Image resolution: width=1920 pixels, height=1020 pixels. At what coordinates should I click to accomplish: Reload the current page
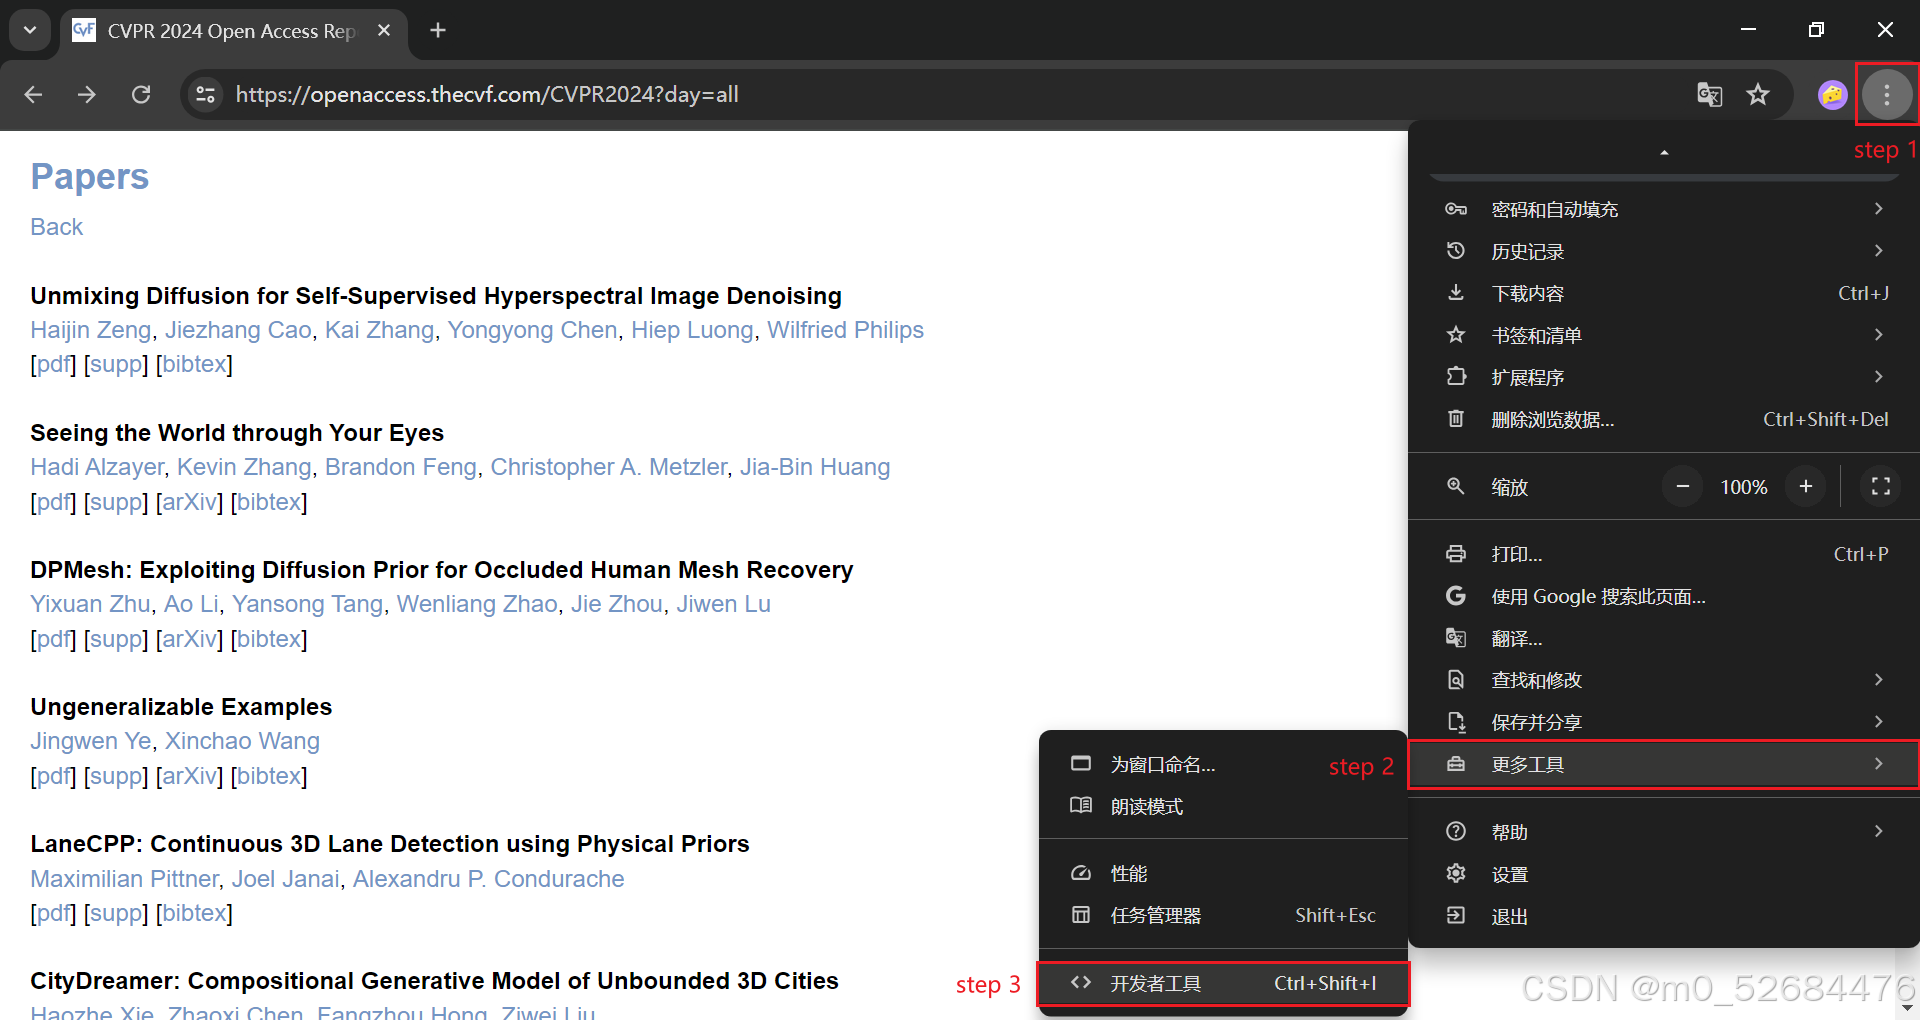pos(141,95)
